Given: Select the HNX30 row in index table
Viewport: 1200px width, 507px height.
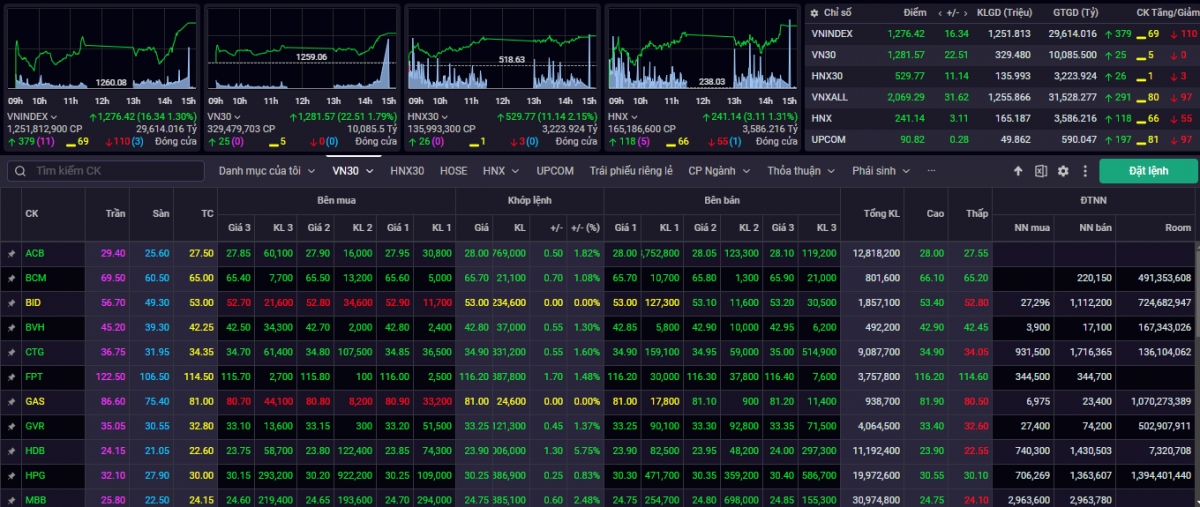Looking at the screenshot, I should point(1002,76).
